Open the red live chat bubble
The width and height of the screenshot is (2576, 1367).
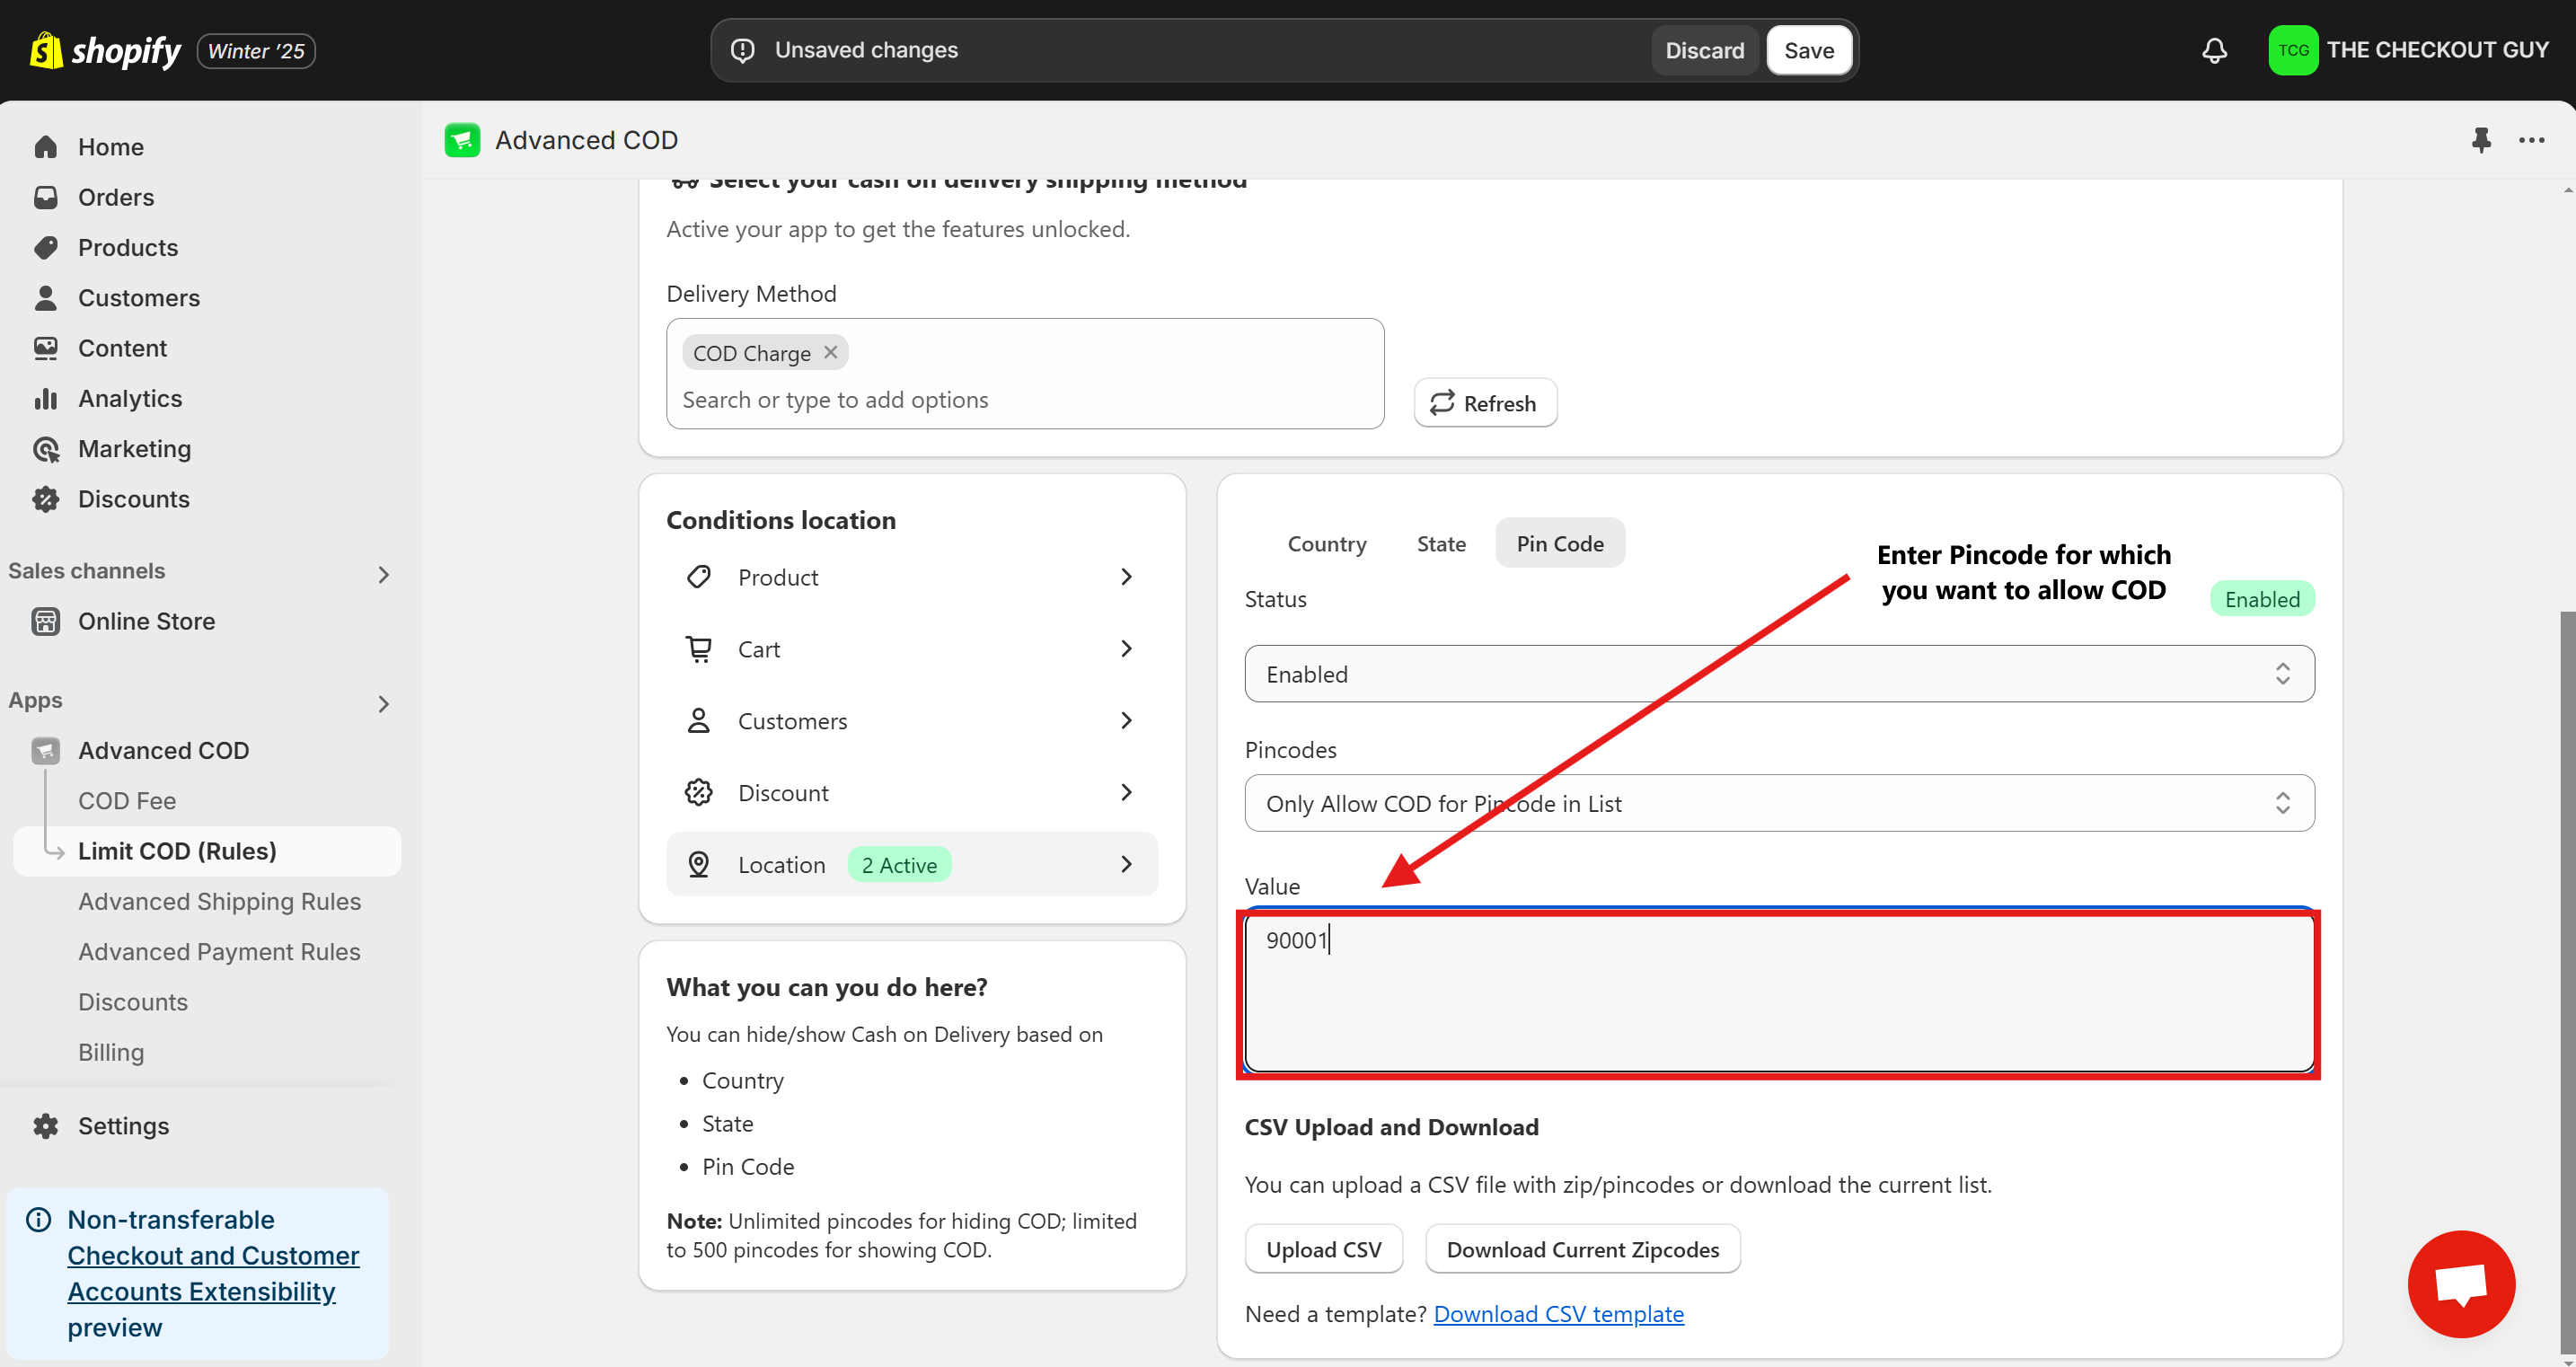coord(2461,1284)
